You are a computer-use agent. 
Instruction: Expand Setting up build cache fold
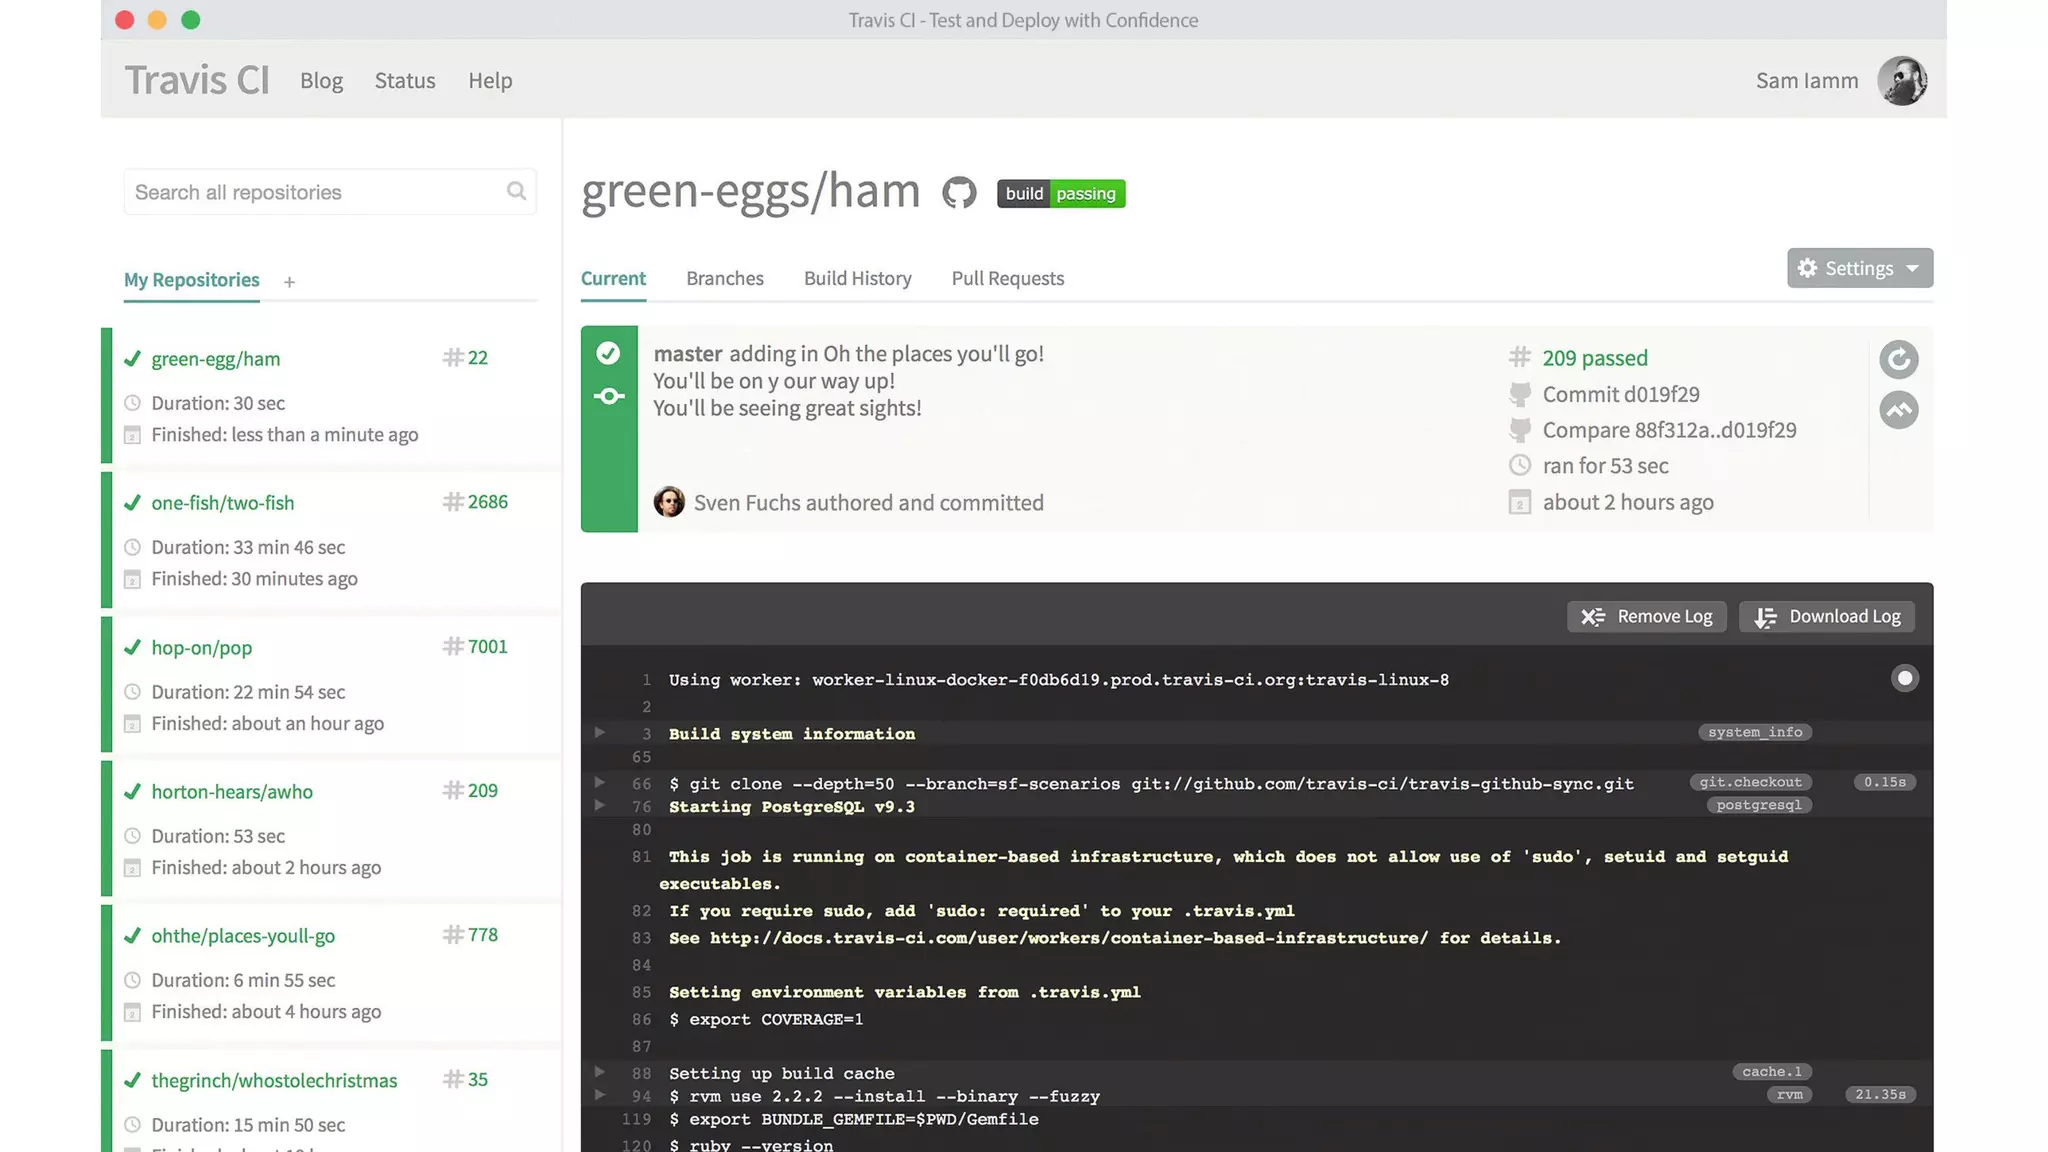pyautogui.click(x=600, y=1072)
